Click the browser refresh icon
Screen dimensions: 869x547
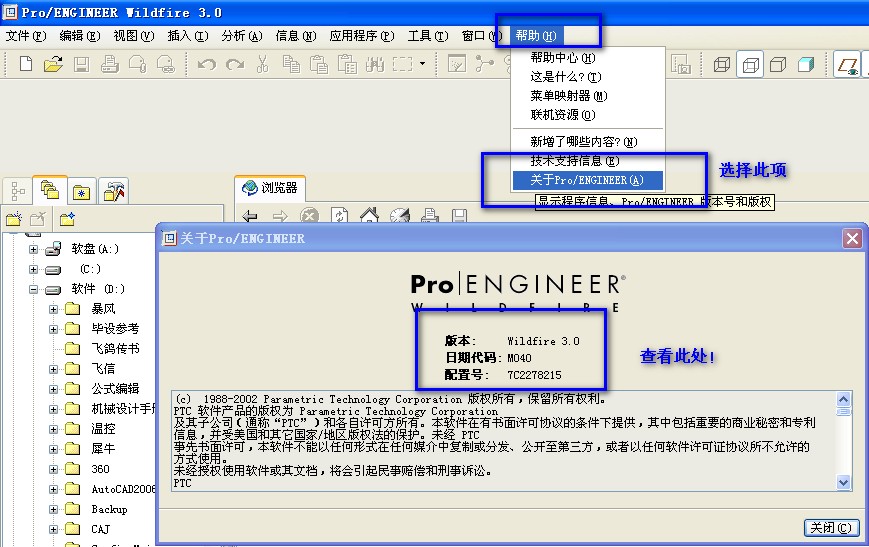click(340, 216)
